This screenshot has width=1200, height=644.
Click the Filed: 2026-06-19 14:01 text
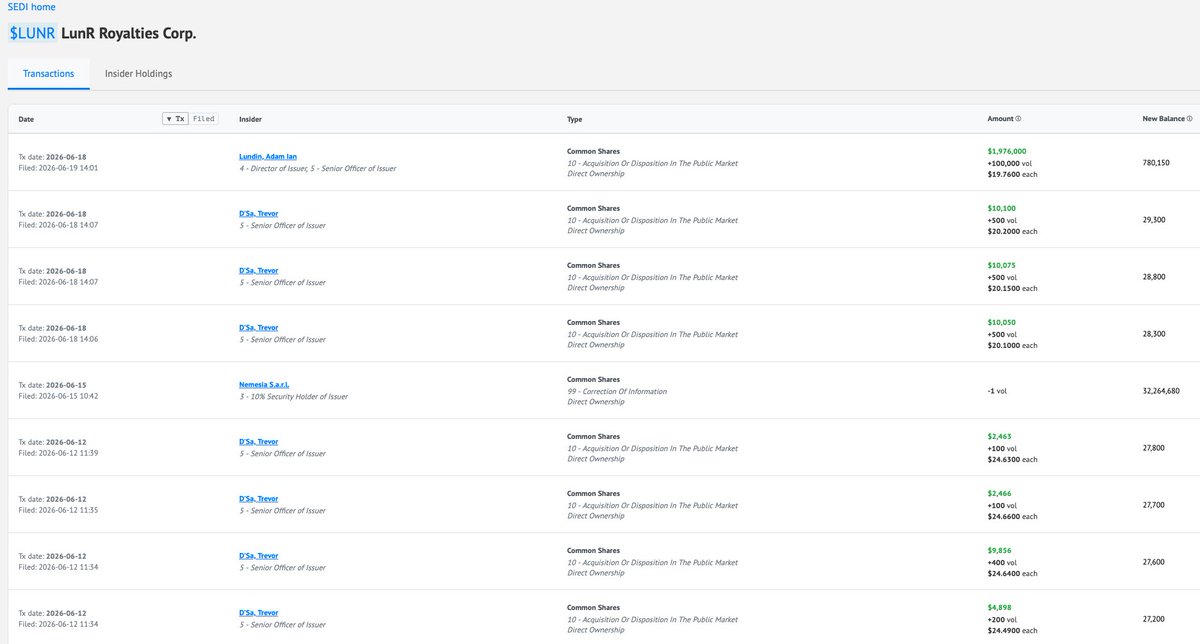point(58,168)
